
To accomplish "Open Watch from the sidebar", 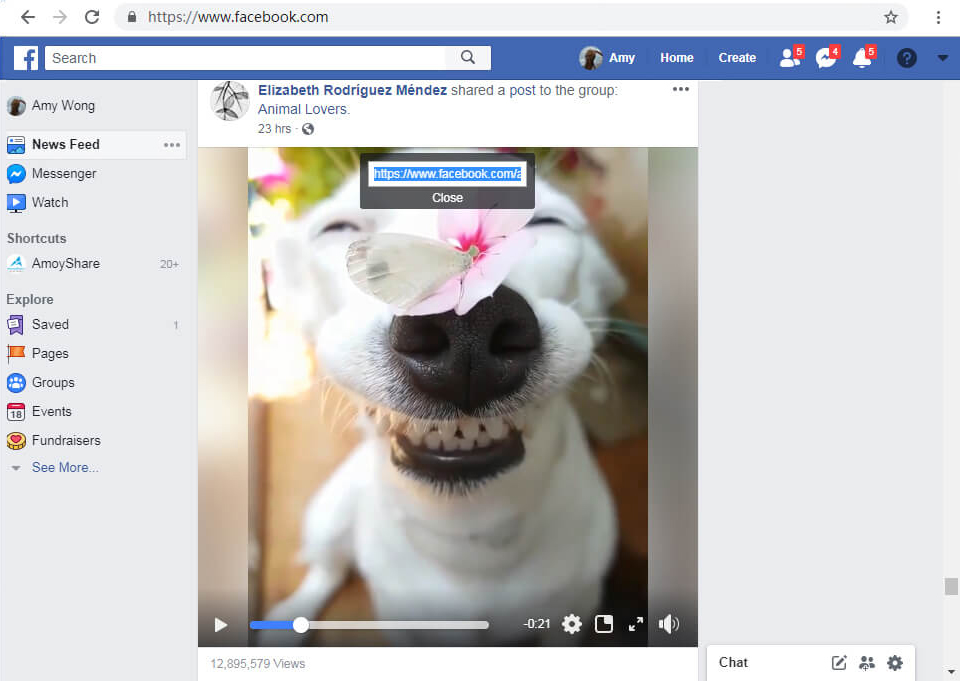I will [38, 203].
